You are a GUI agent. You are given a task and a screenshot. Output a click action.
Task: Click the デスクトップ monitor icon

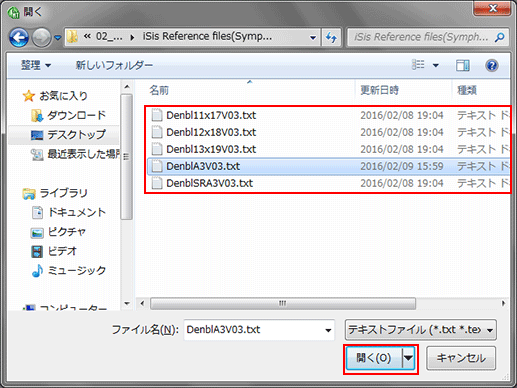[37, 135]
